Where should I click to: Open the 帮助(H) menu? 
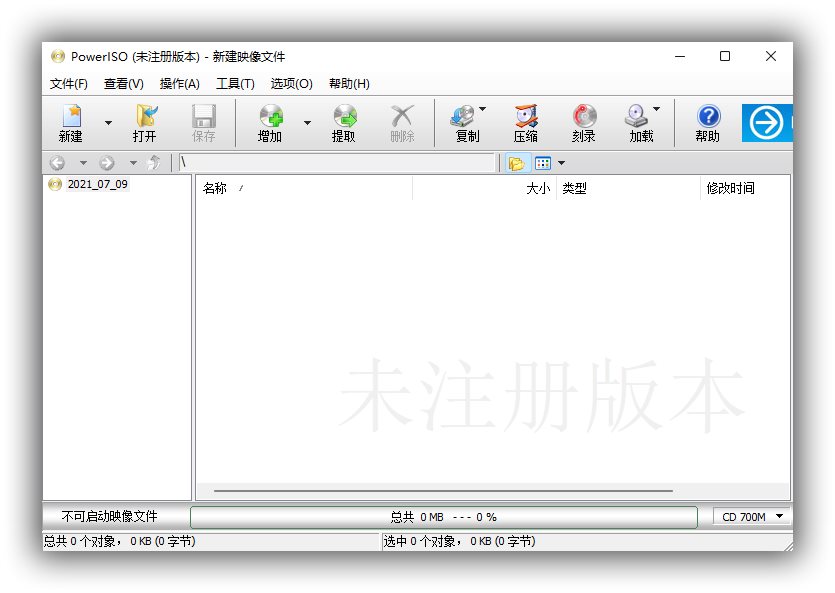tap(349, 84)
